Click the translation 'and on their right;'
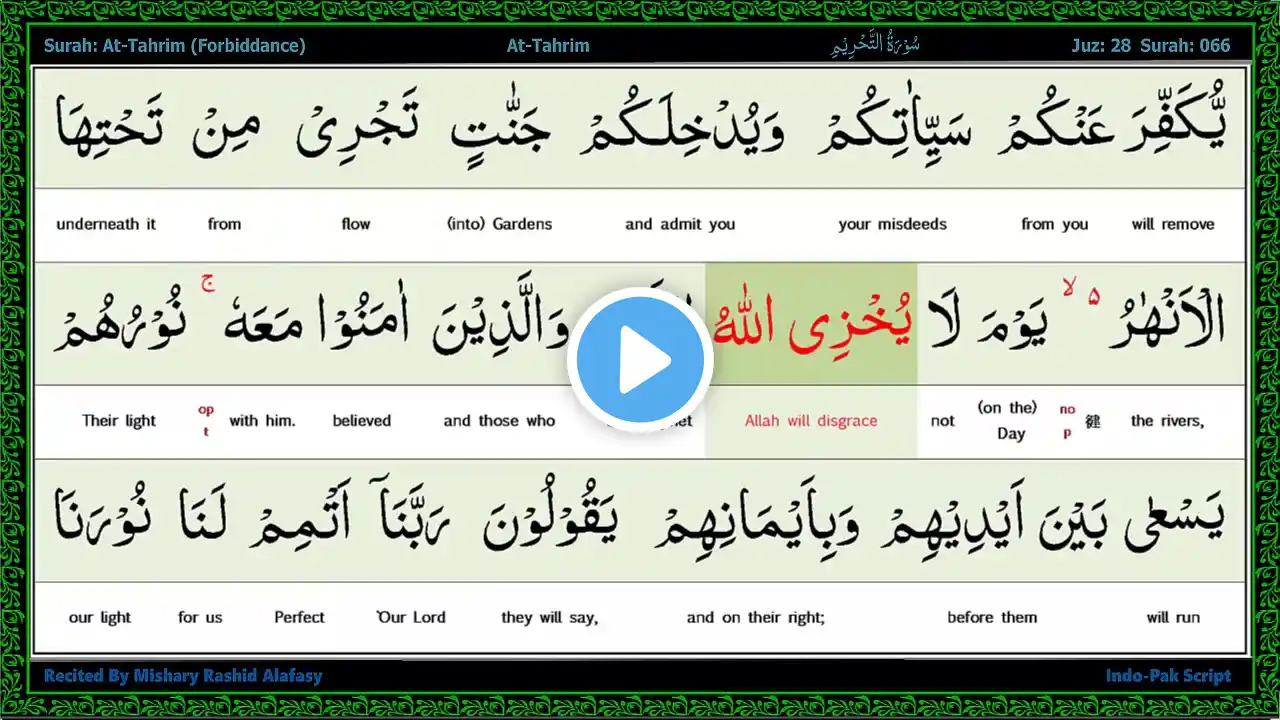 click(x=756, y=617)
